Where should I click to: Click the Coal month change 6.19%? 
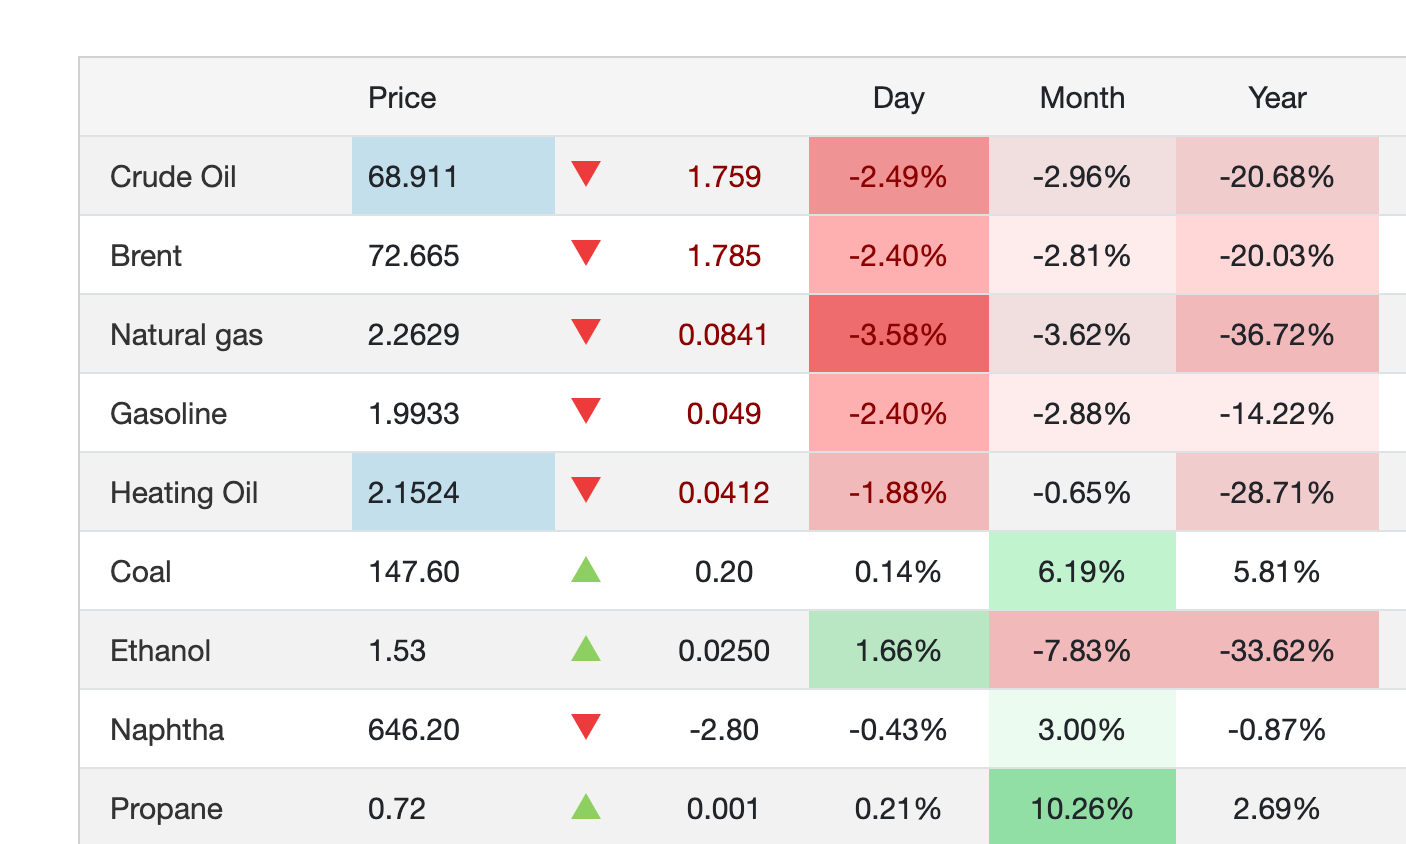[1082, 572]
